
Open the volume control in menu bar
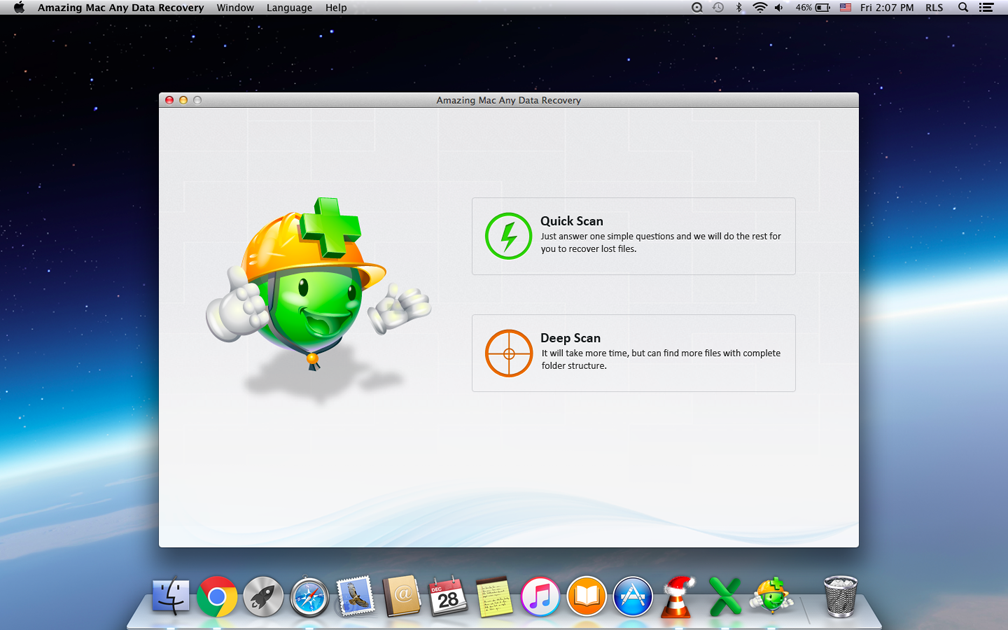779,8
